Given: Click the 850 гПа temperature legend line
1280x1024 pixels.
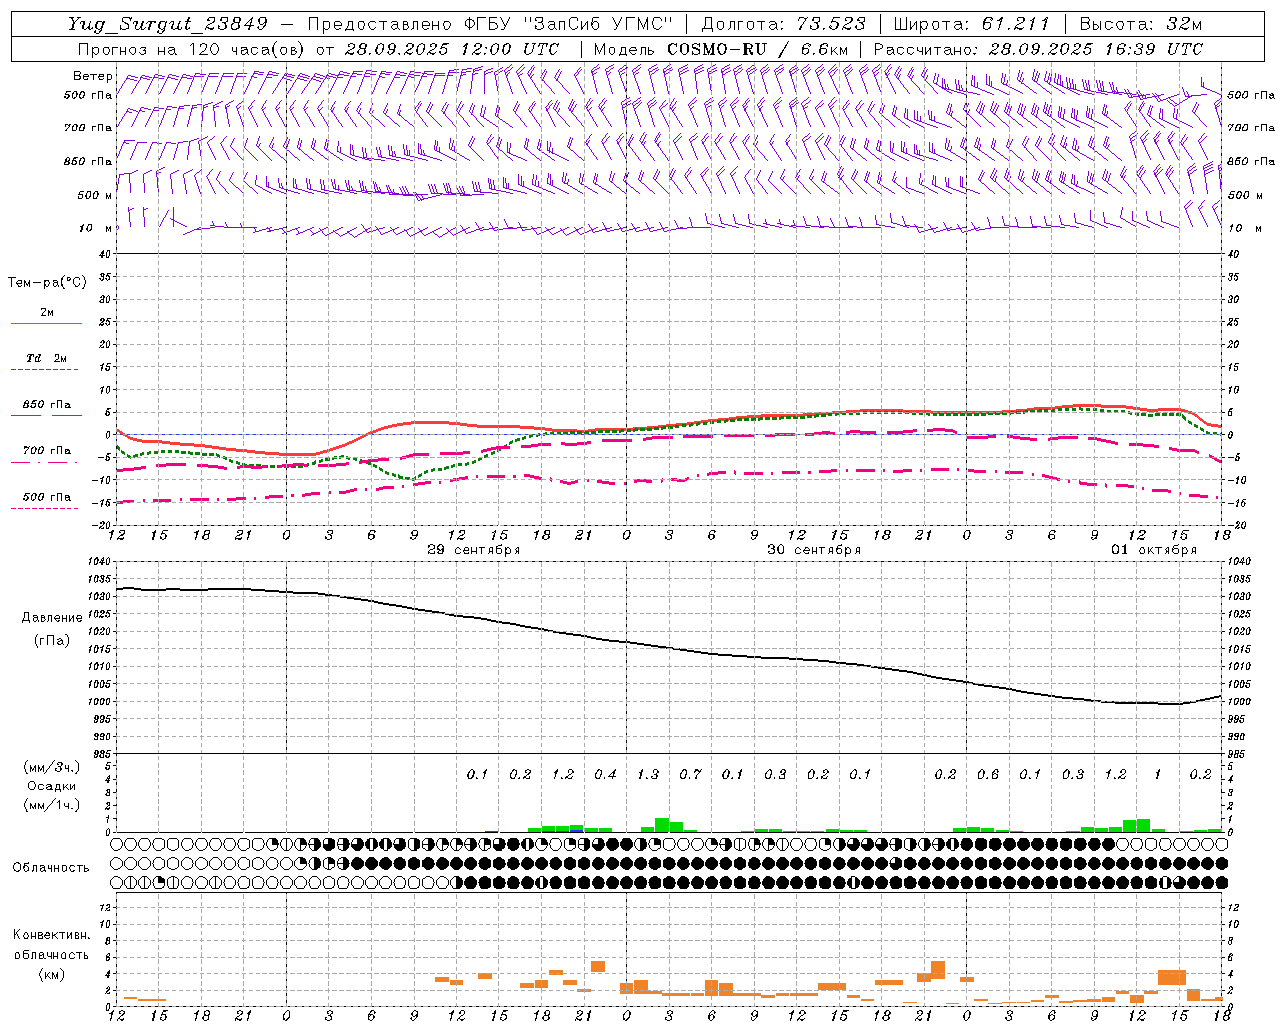Looking at the screenshot, I should coord(46,416).
